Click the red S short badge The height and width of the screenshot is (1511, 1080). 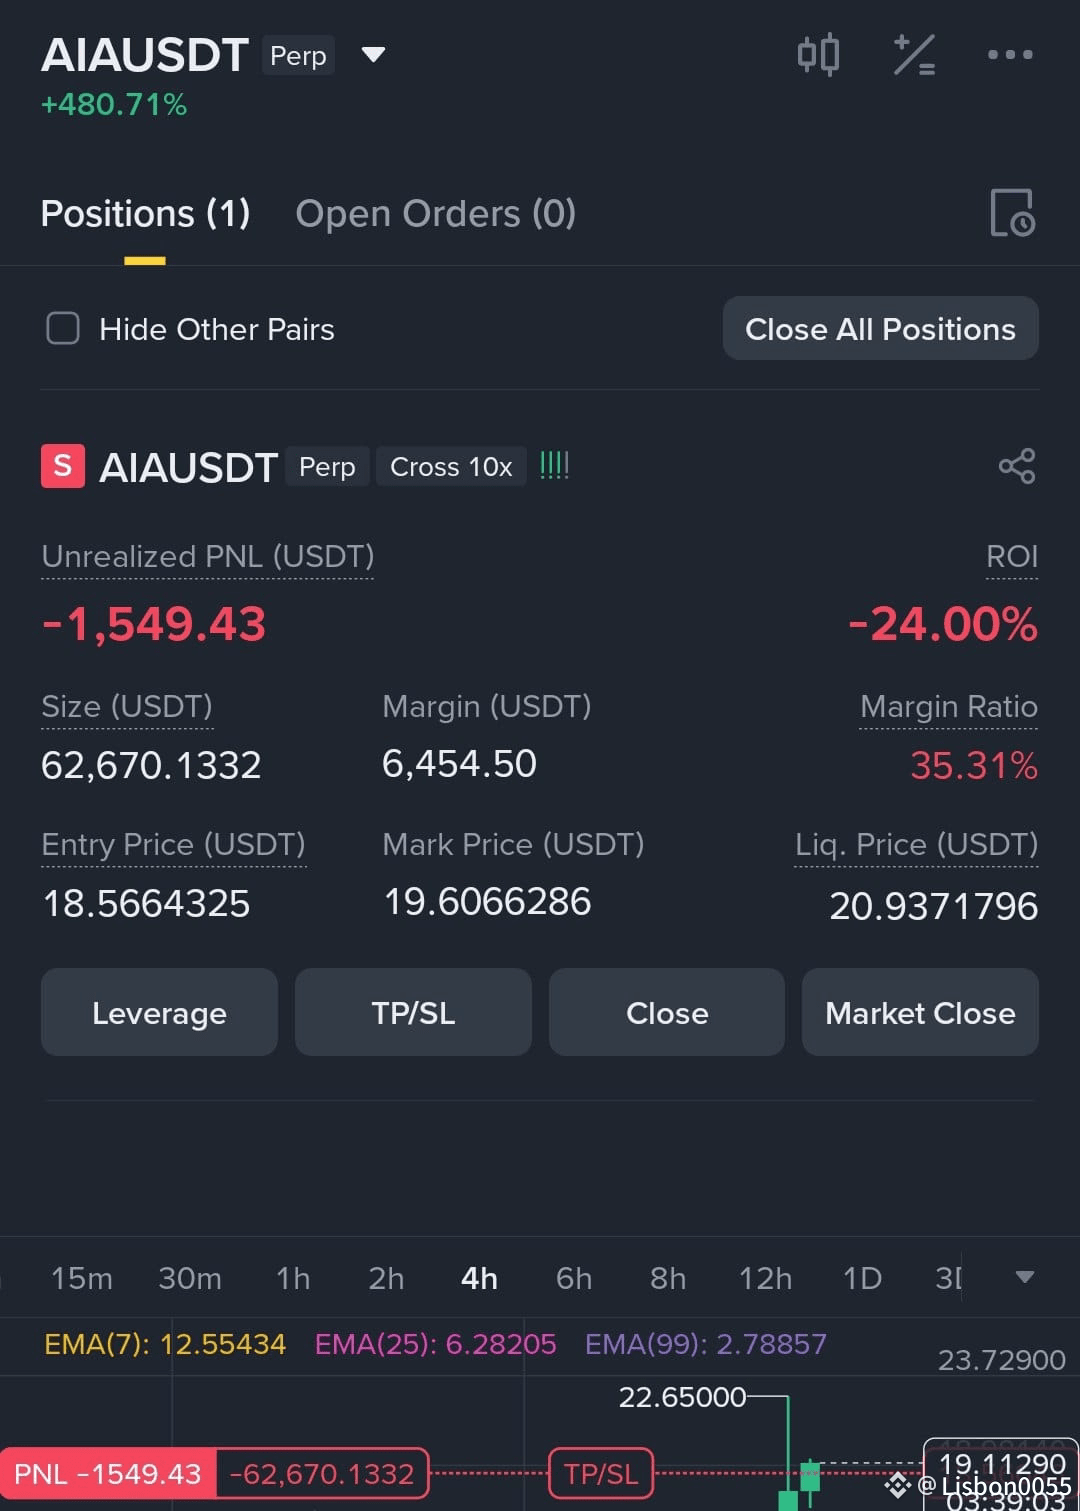[62, 466]
